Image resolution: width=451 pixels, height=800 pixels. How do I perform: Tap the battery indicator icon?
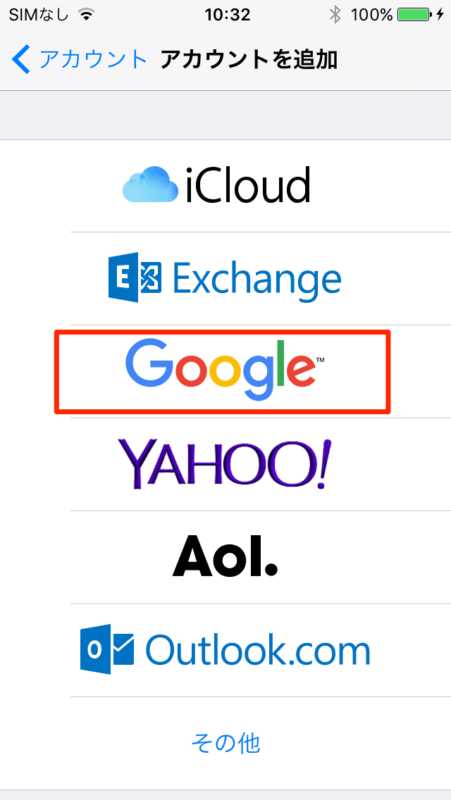pyautogui.click(x=413, y=15)
